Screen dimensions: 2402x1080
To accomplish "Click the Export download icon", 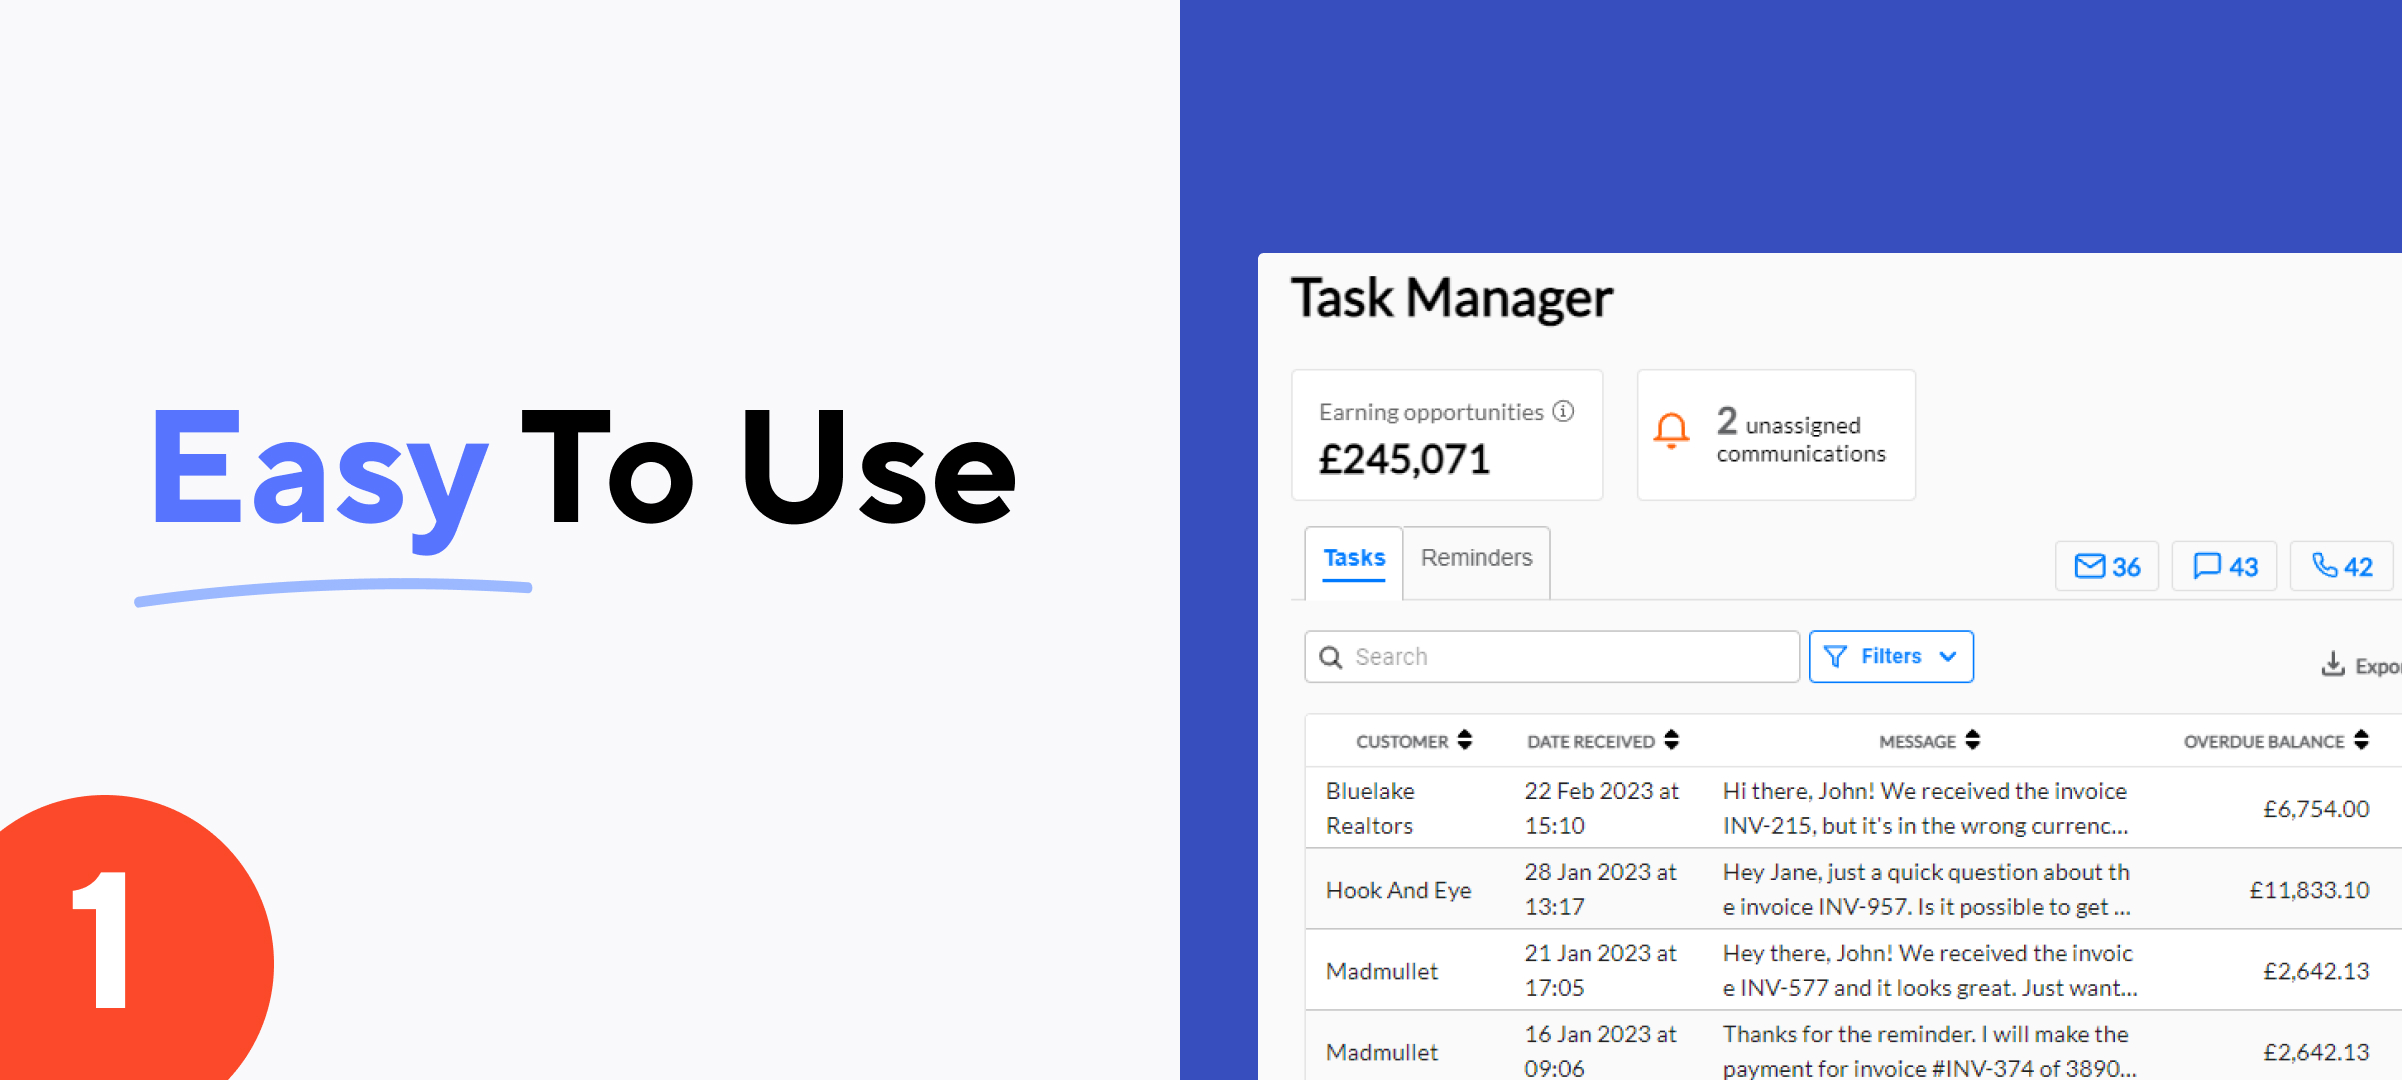I will [2332, 664].
